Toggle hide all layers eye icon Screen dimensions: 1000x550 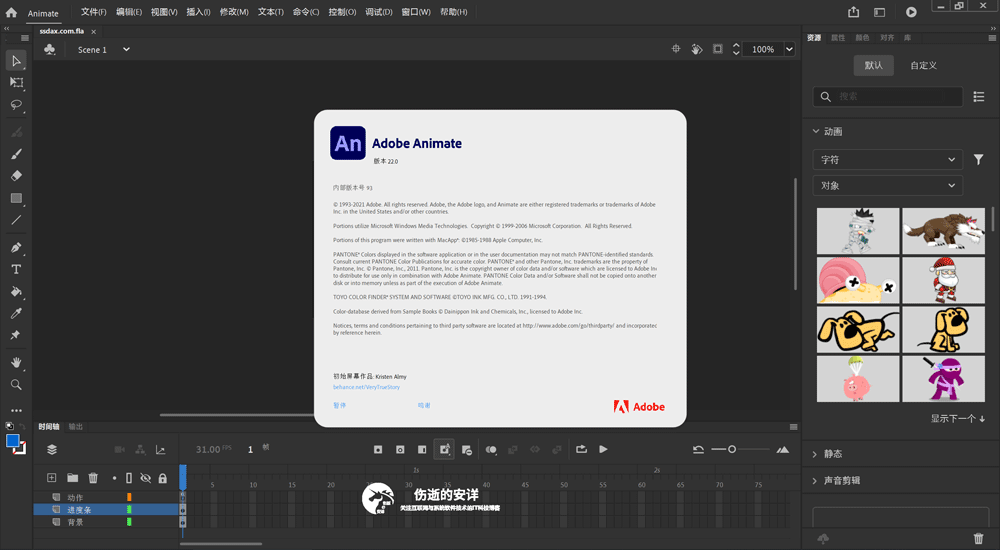(x=145, y=478)
